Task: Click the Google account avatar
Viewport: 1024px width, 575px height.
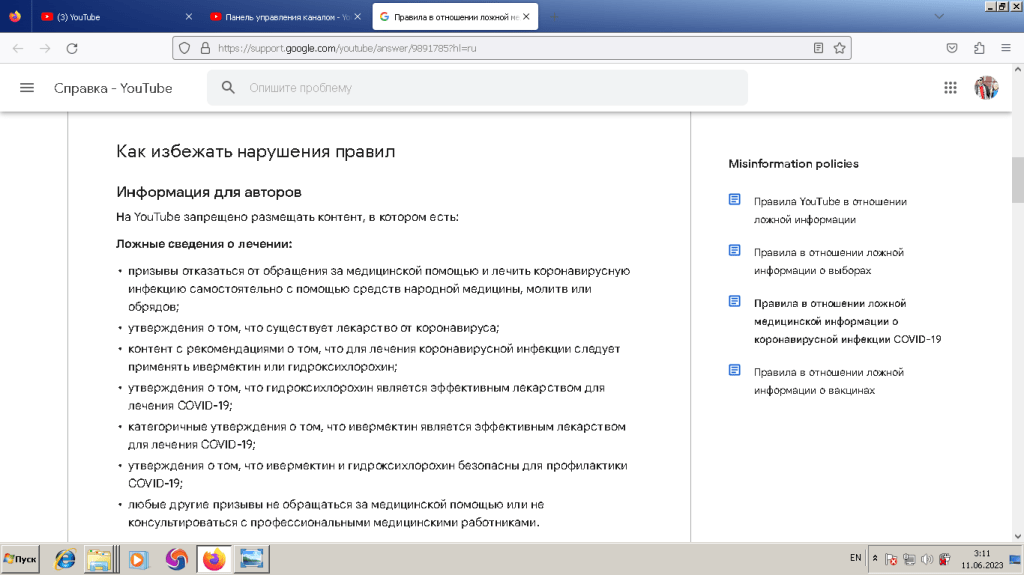Action: coord(986,88)
